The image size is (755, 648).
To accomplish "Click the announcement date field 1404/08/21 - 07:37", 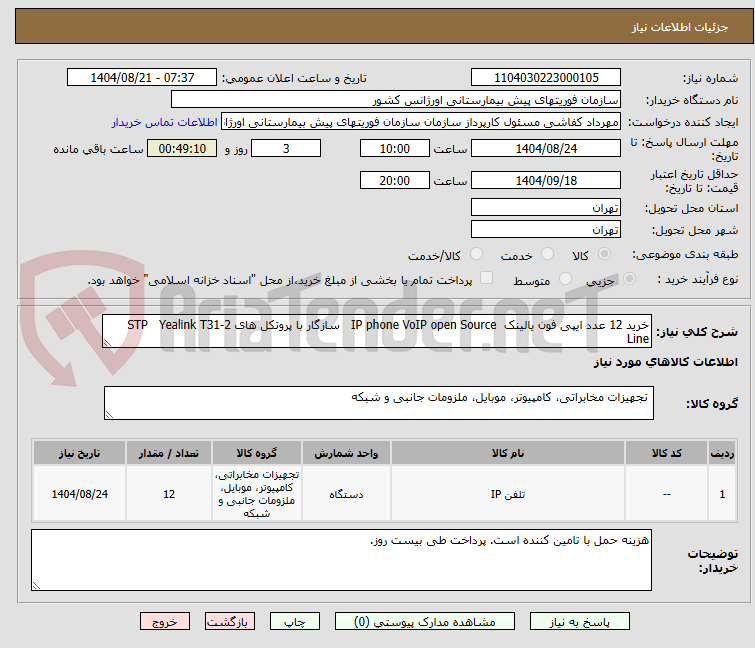I will click(142, 78).
